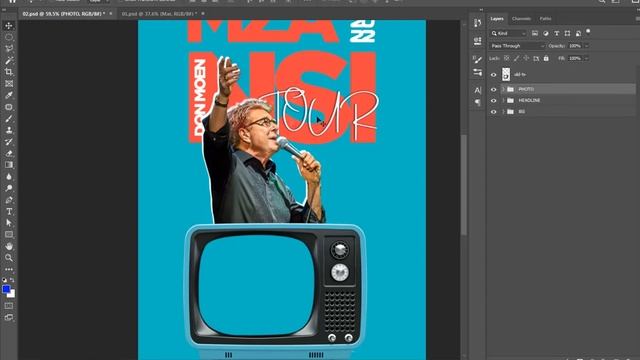Close the 02.psd document tab
This screenshot has width=640, height=360.
click(111, 14)
